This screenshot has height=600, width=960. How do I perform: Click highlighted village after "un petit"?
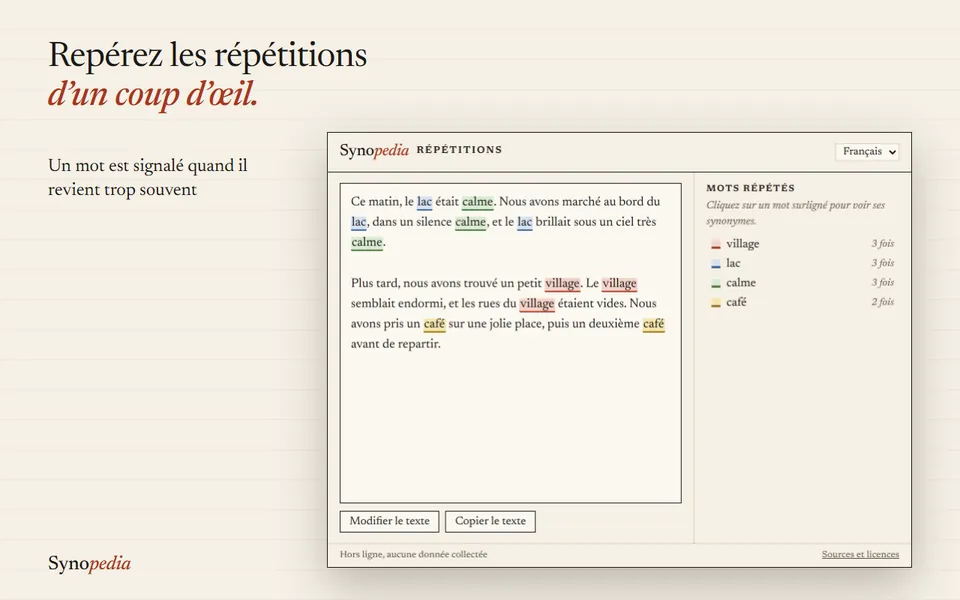(562, 283)
